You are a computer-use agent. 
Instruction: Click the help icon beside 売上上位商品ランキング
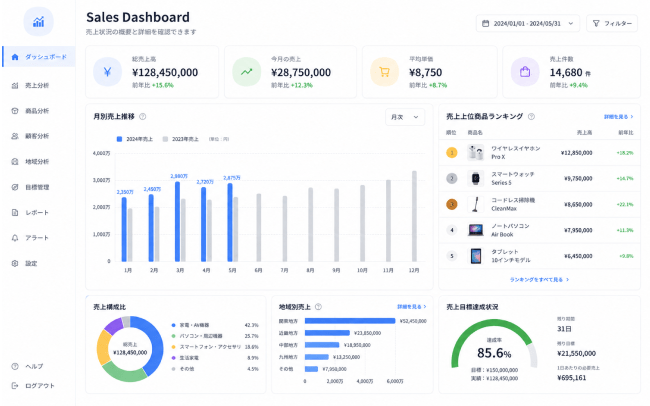(531, 117)
